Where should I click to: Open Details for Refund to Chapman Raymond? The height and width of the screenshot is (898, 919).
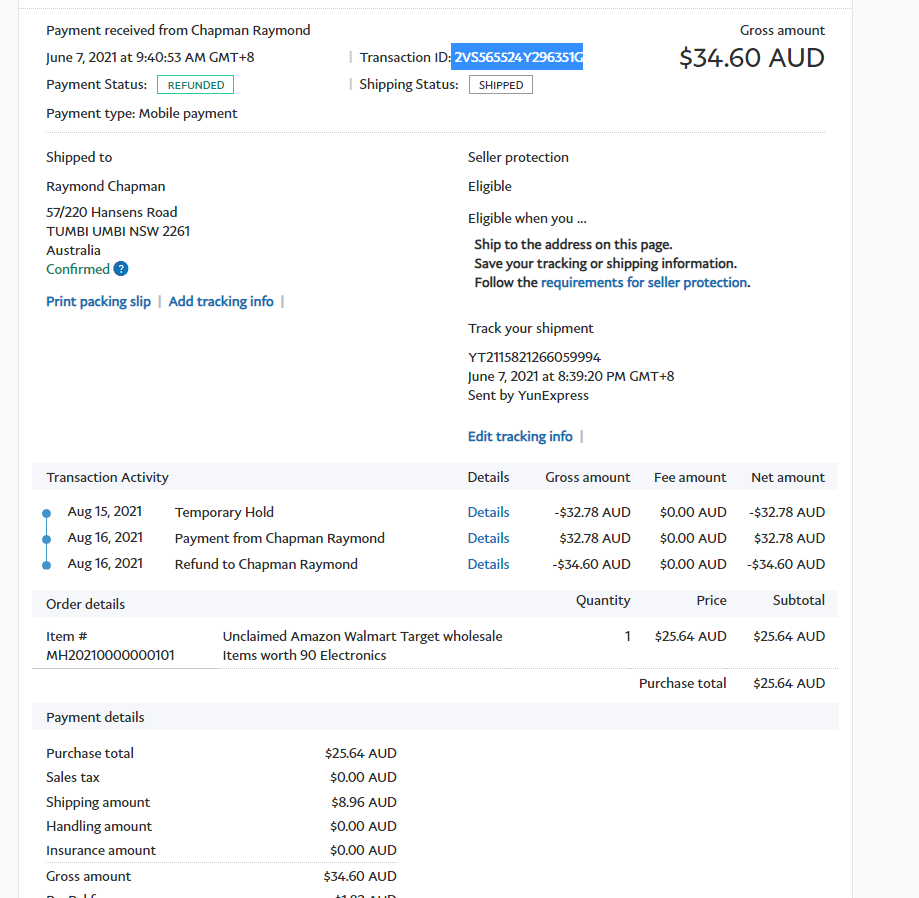[488, 564]
